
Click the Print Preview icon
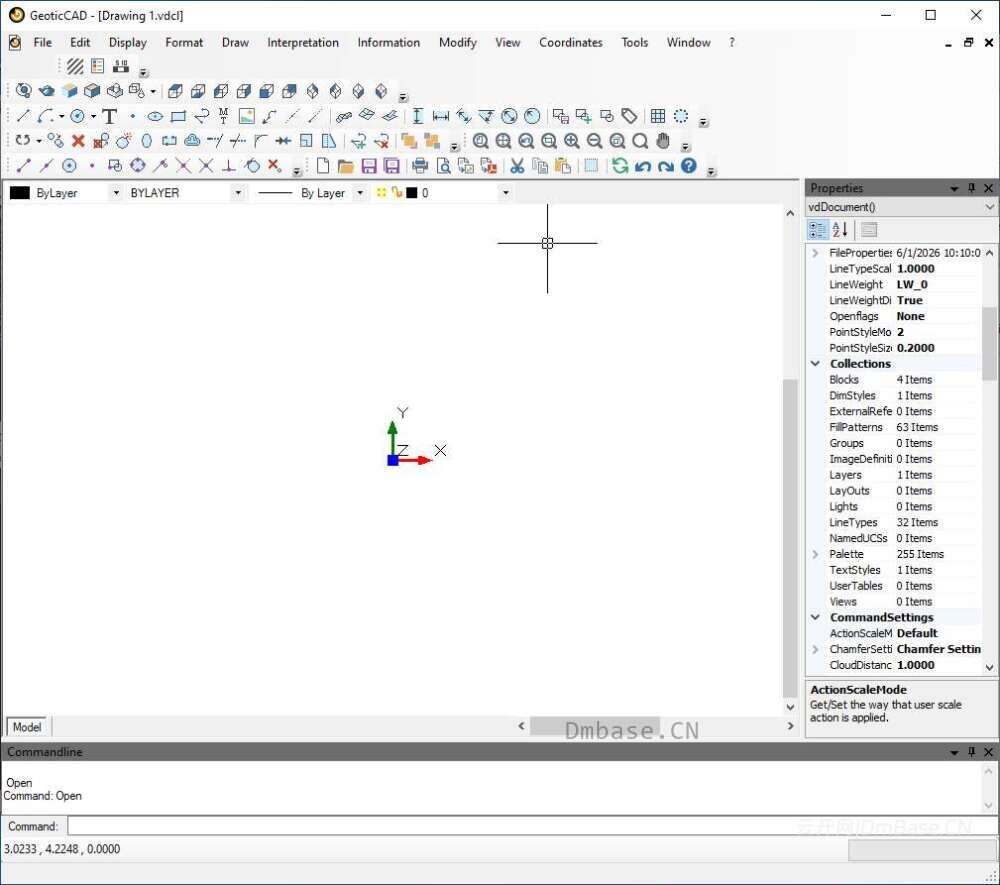pyautogui.click(x=443, y=166)
